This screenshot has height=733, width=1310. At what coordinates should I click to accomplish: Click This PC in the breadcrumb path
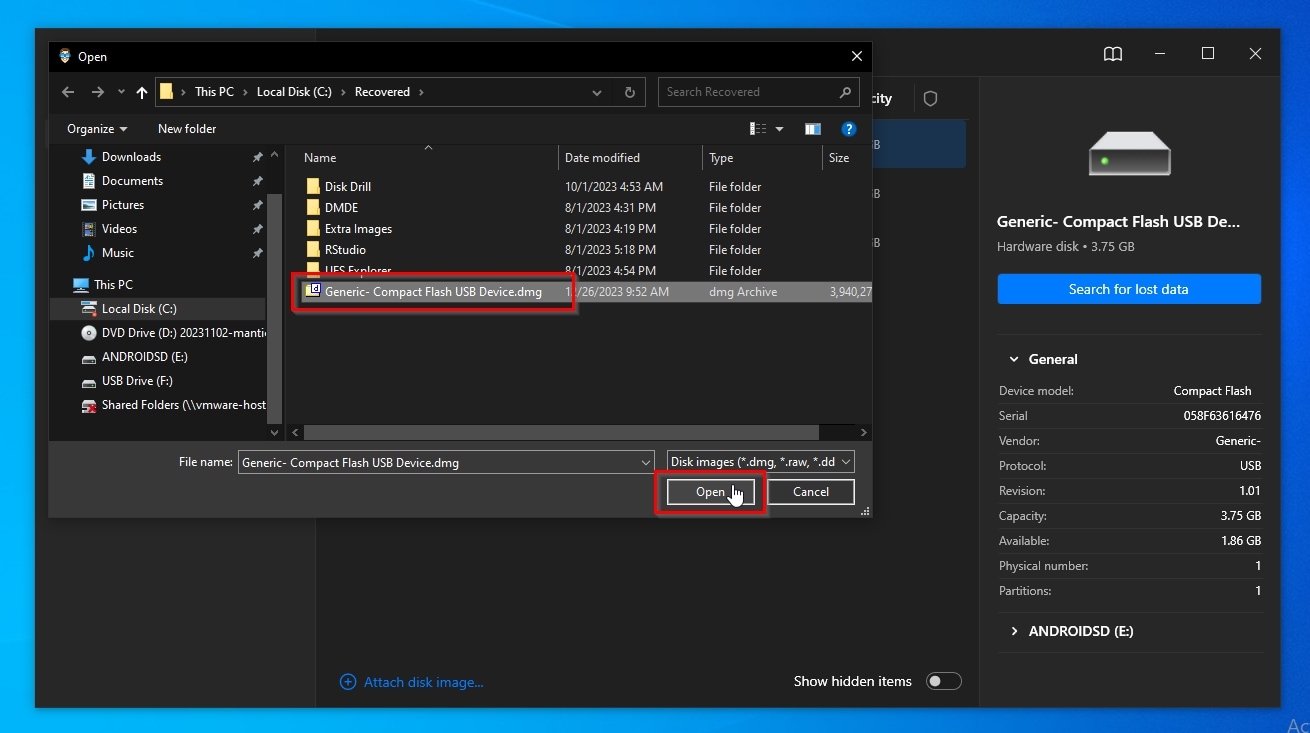[x=214, y=92]
